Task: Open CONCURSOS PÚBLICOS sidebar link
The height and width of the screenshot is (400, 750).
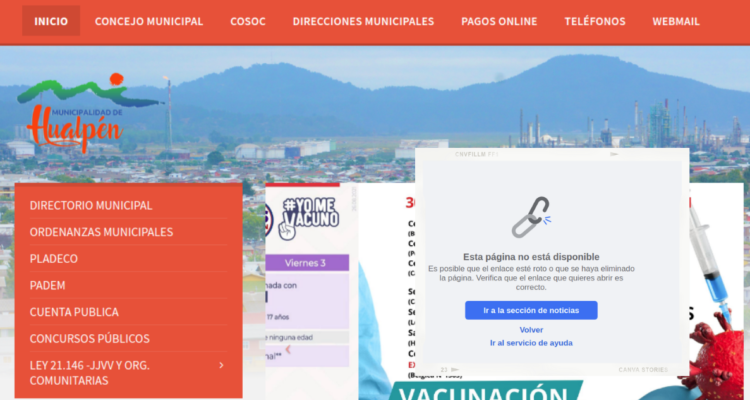Action: click(x=90, y=338)
